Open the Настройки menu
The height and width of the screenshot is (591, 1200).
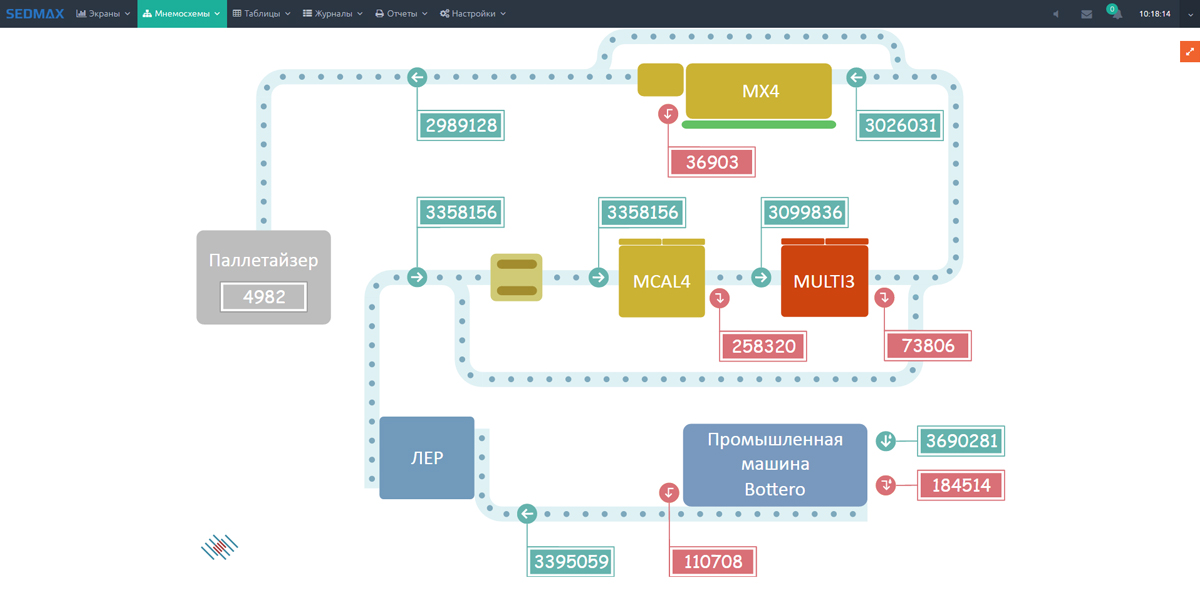coord(473,14)
